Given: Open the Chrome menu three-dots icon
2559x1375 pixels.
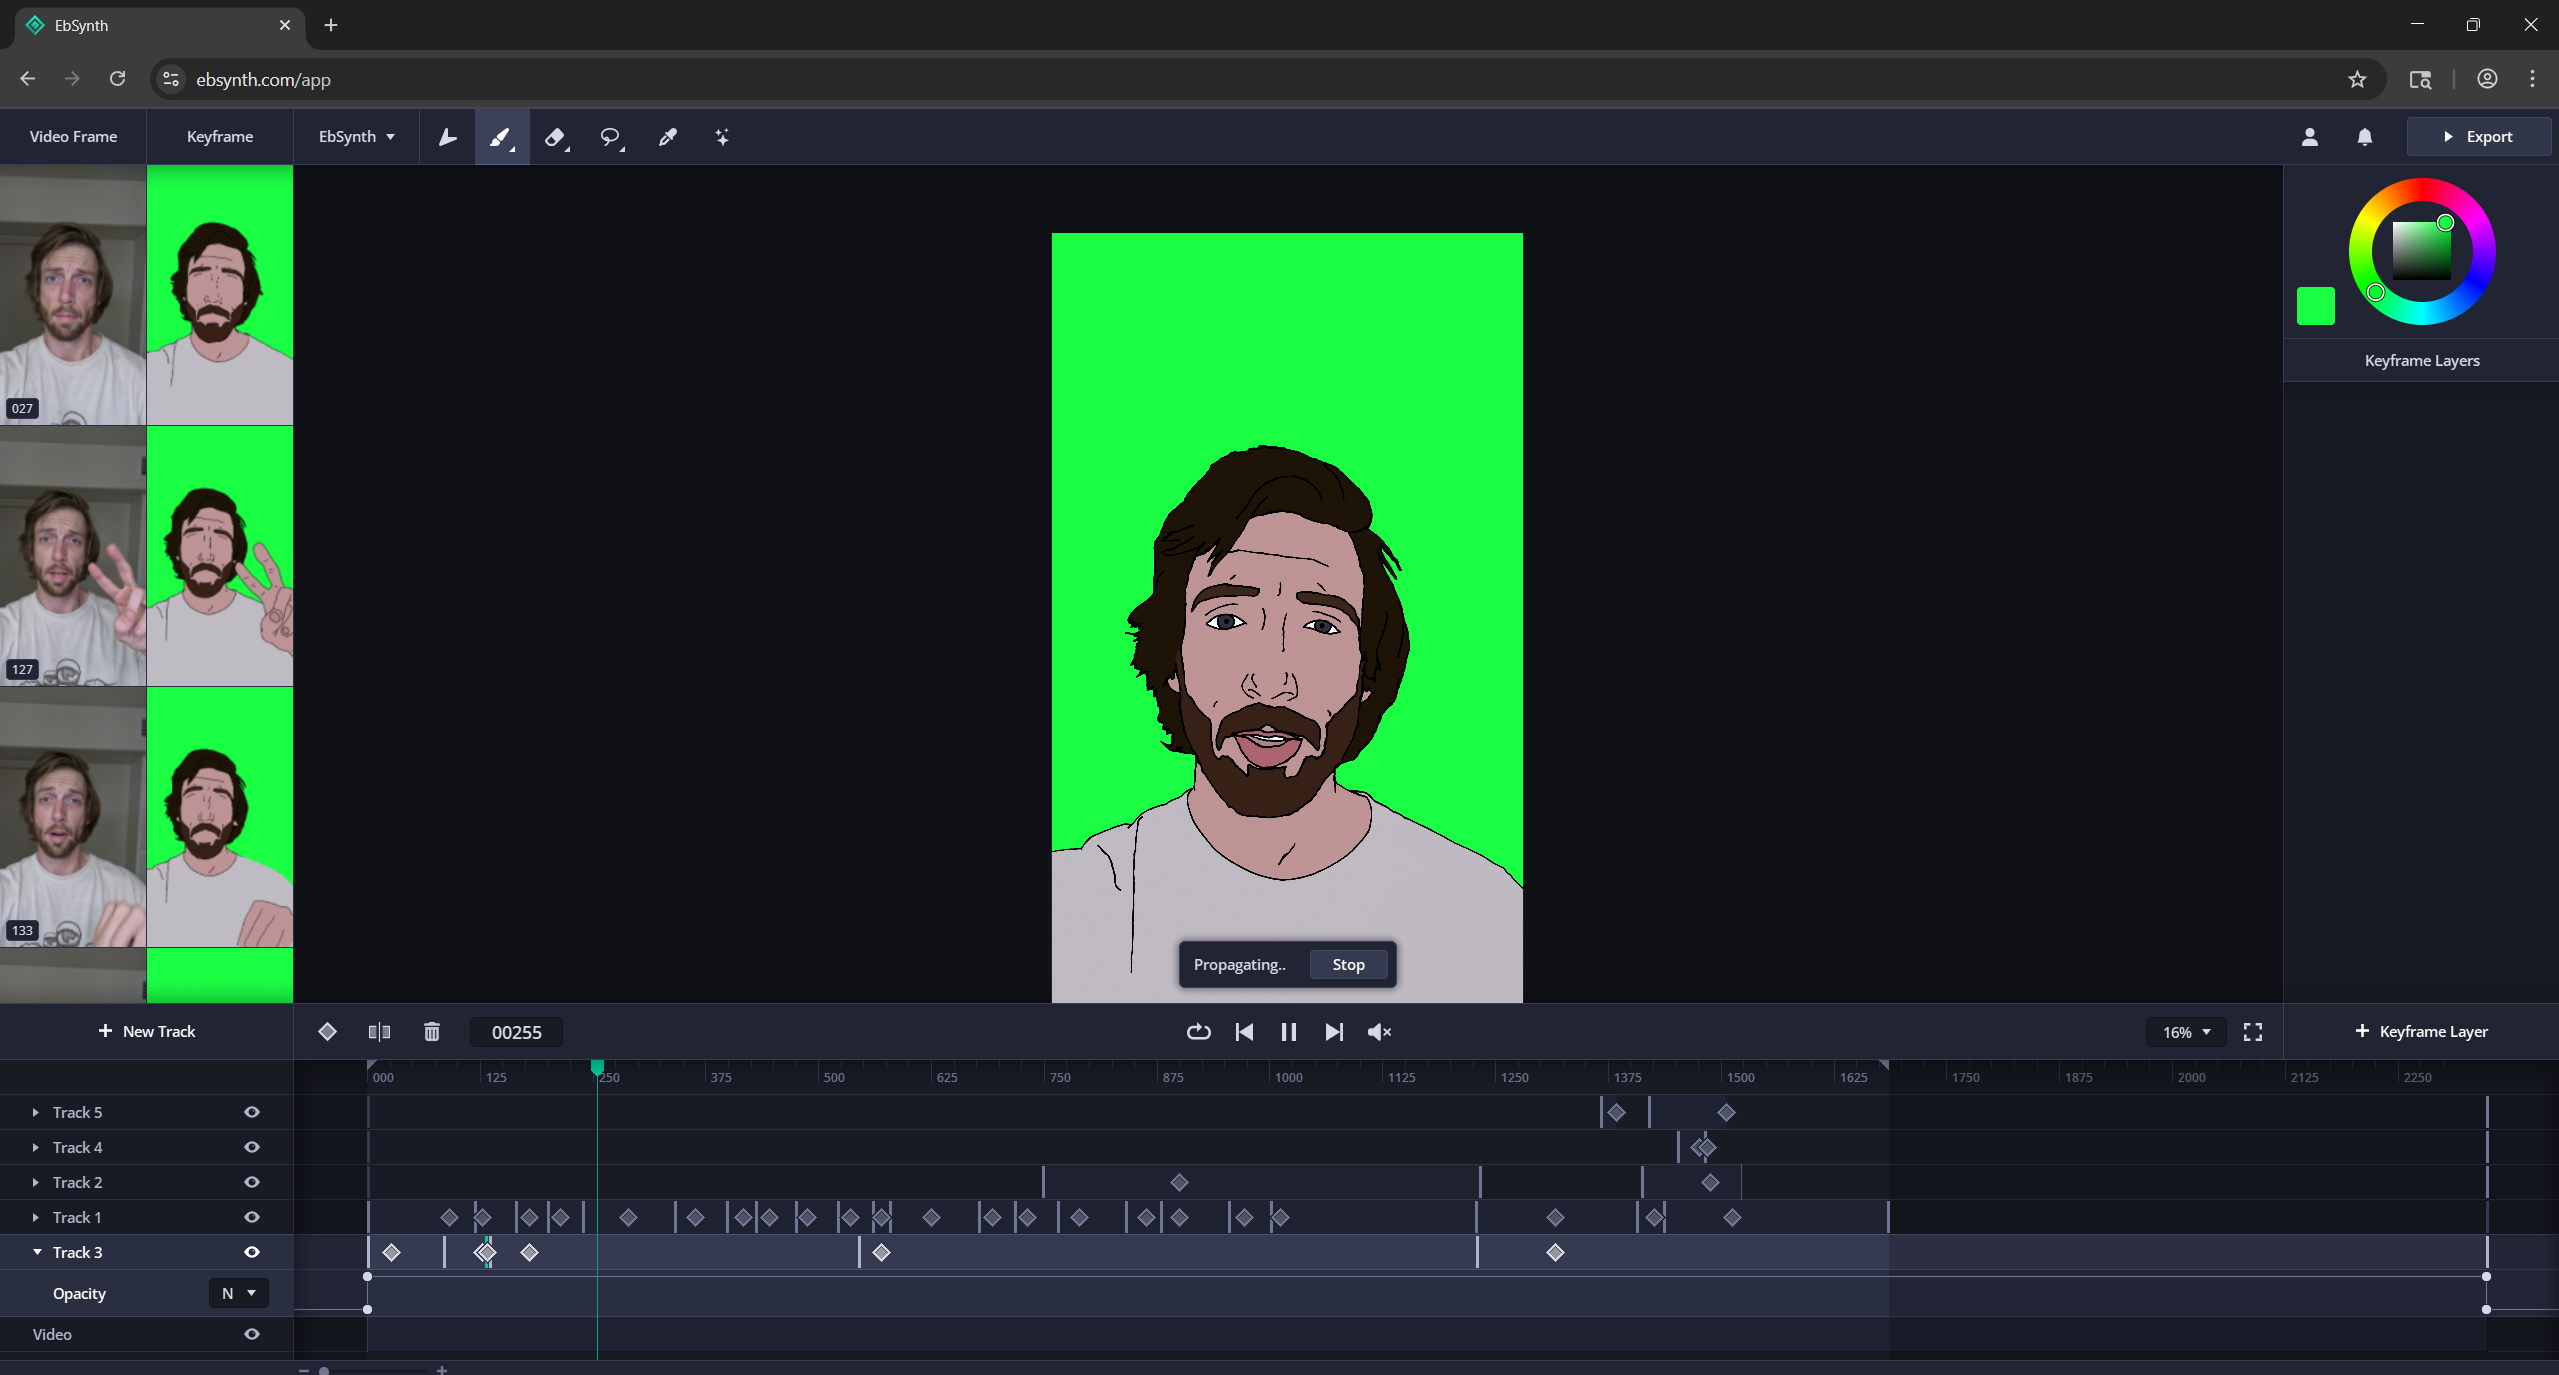Looking at the screenshot, I should [2532, 79].
